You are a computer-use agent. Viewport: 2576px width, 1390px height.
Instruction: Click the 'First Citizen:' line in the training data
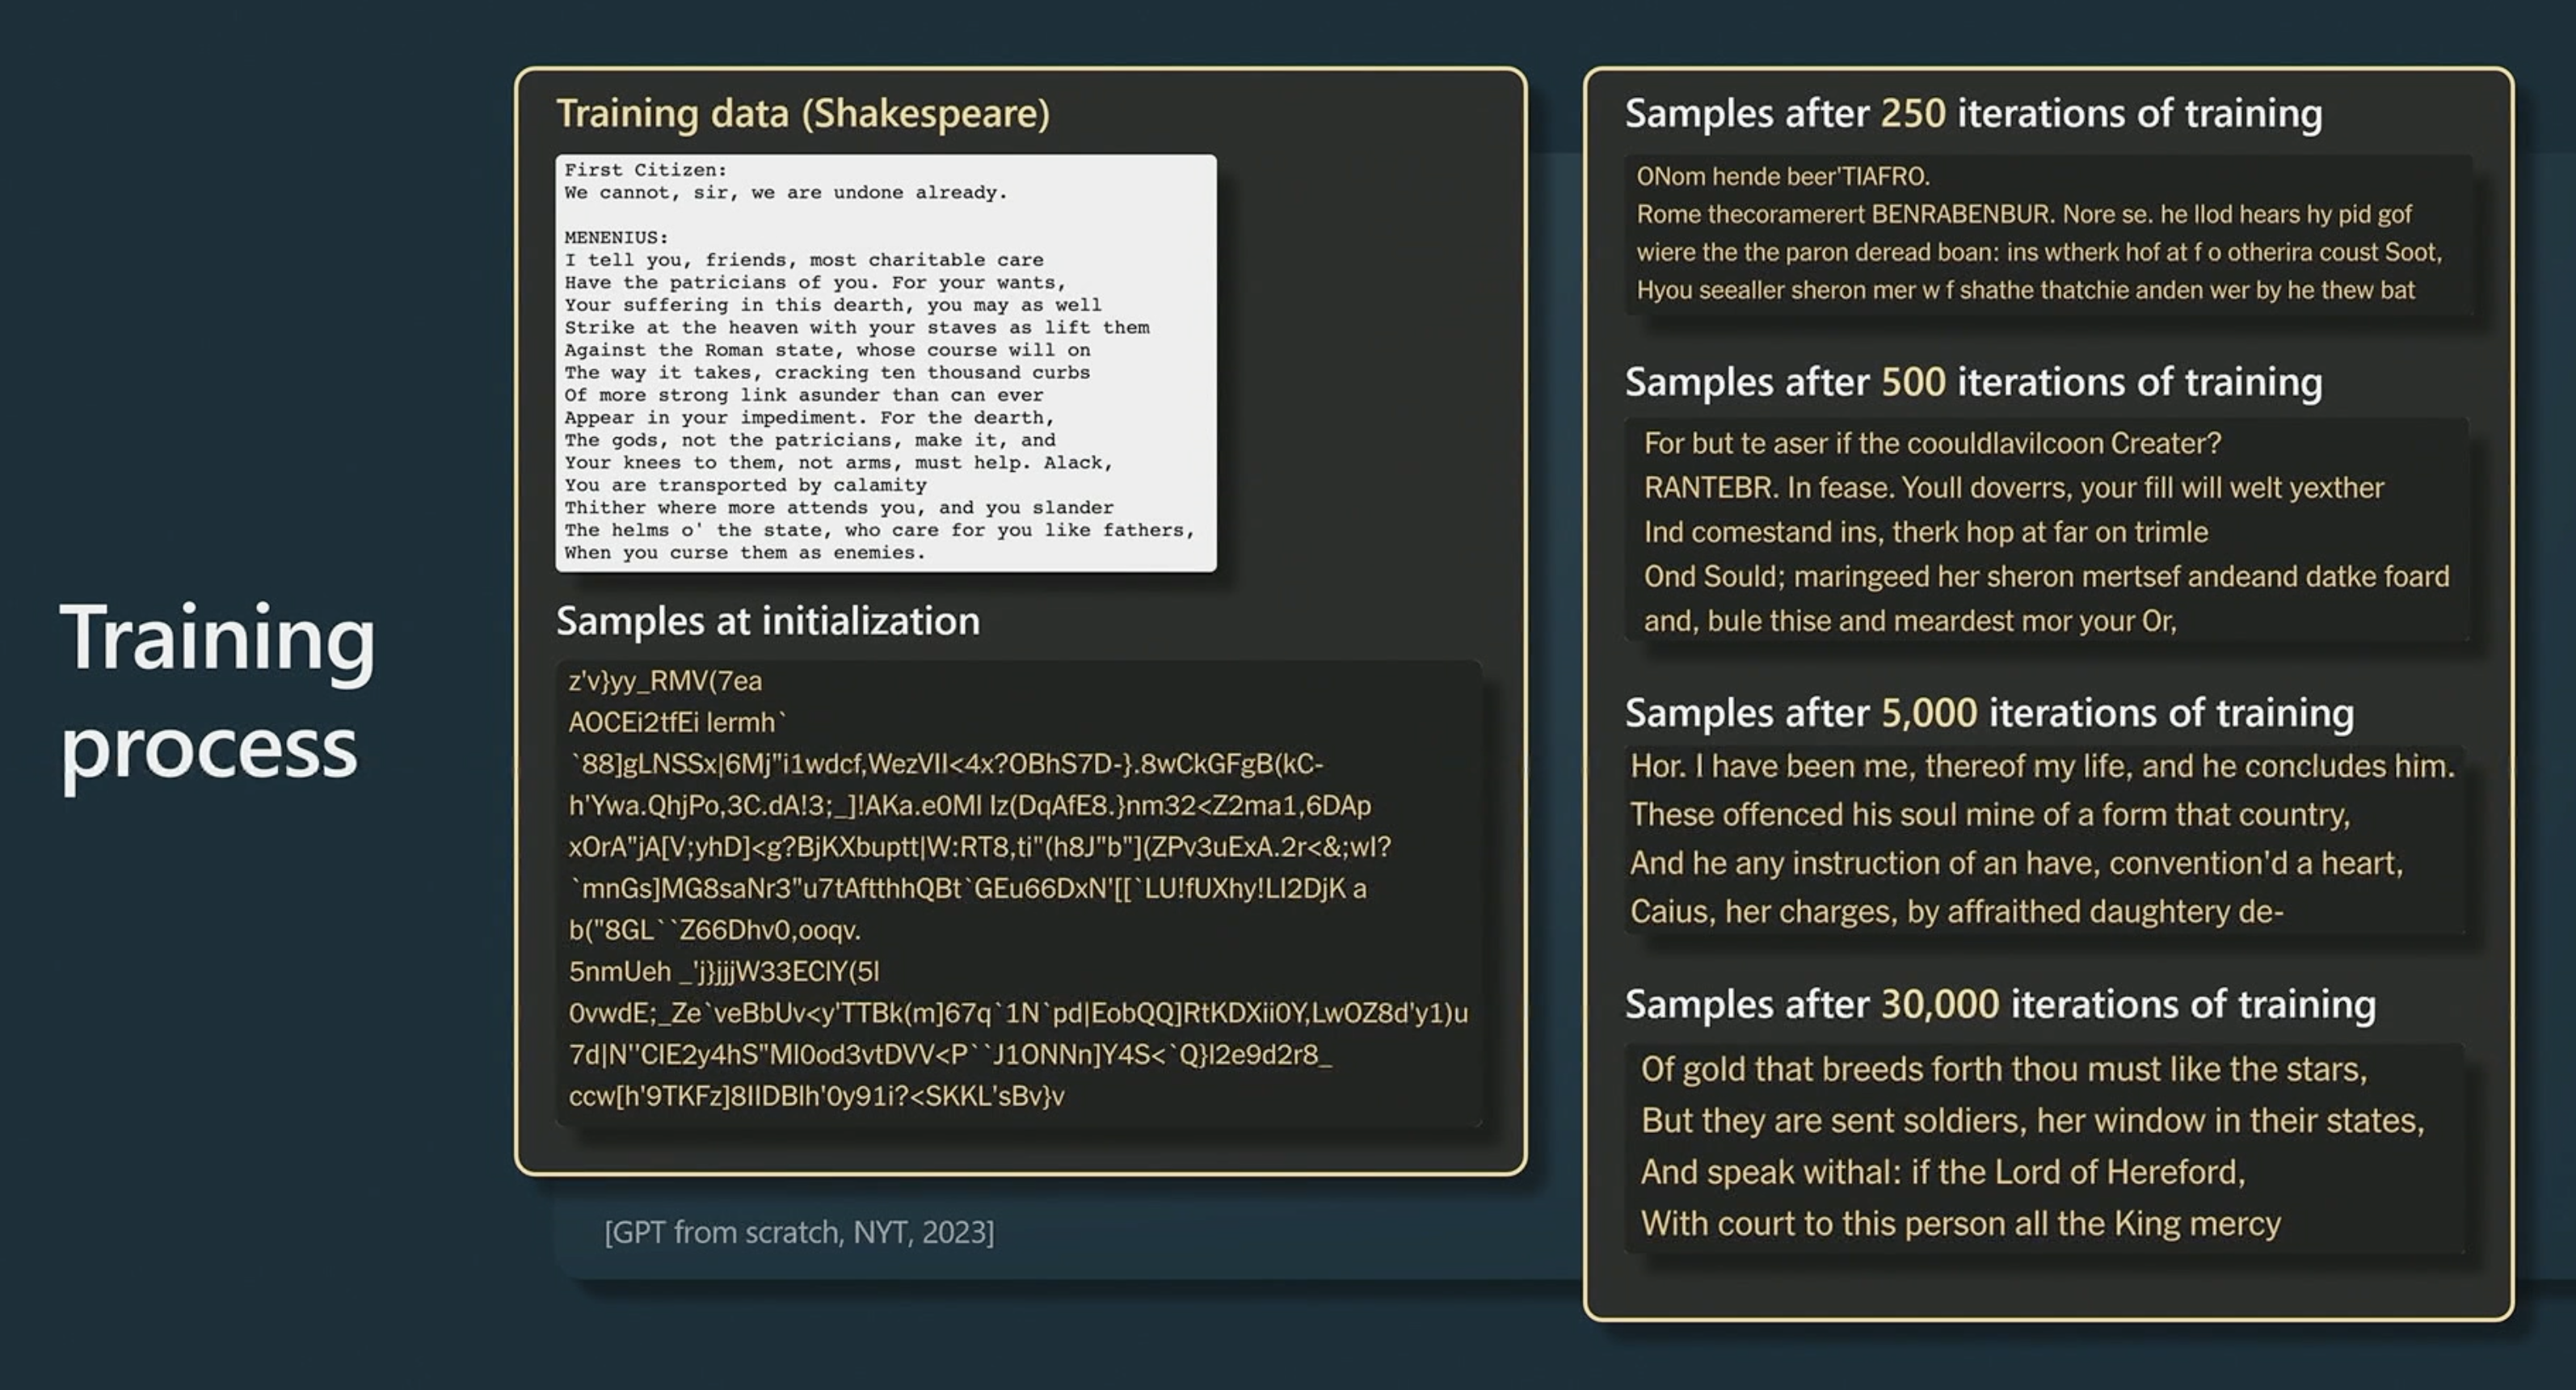tap(645, 170)
